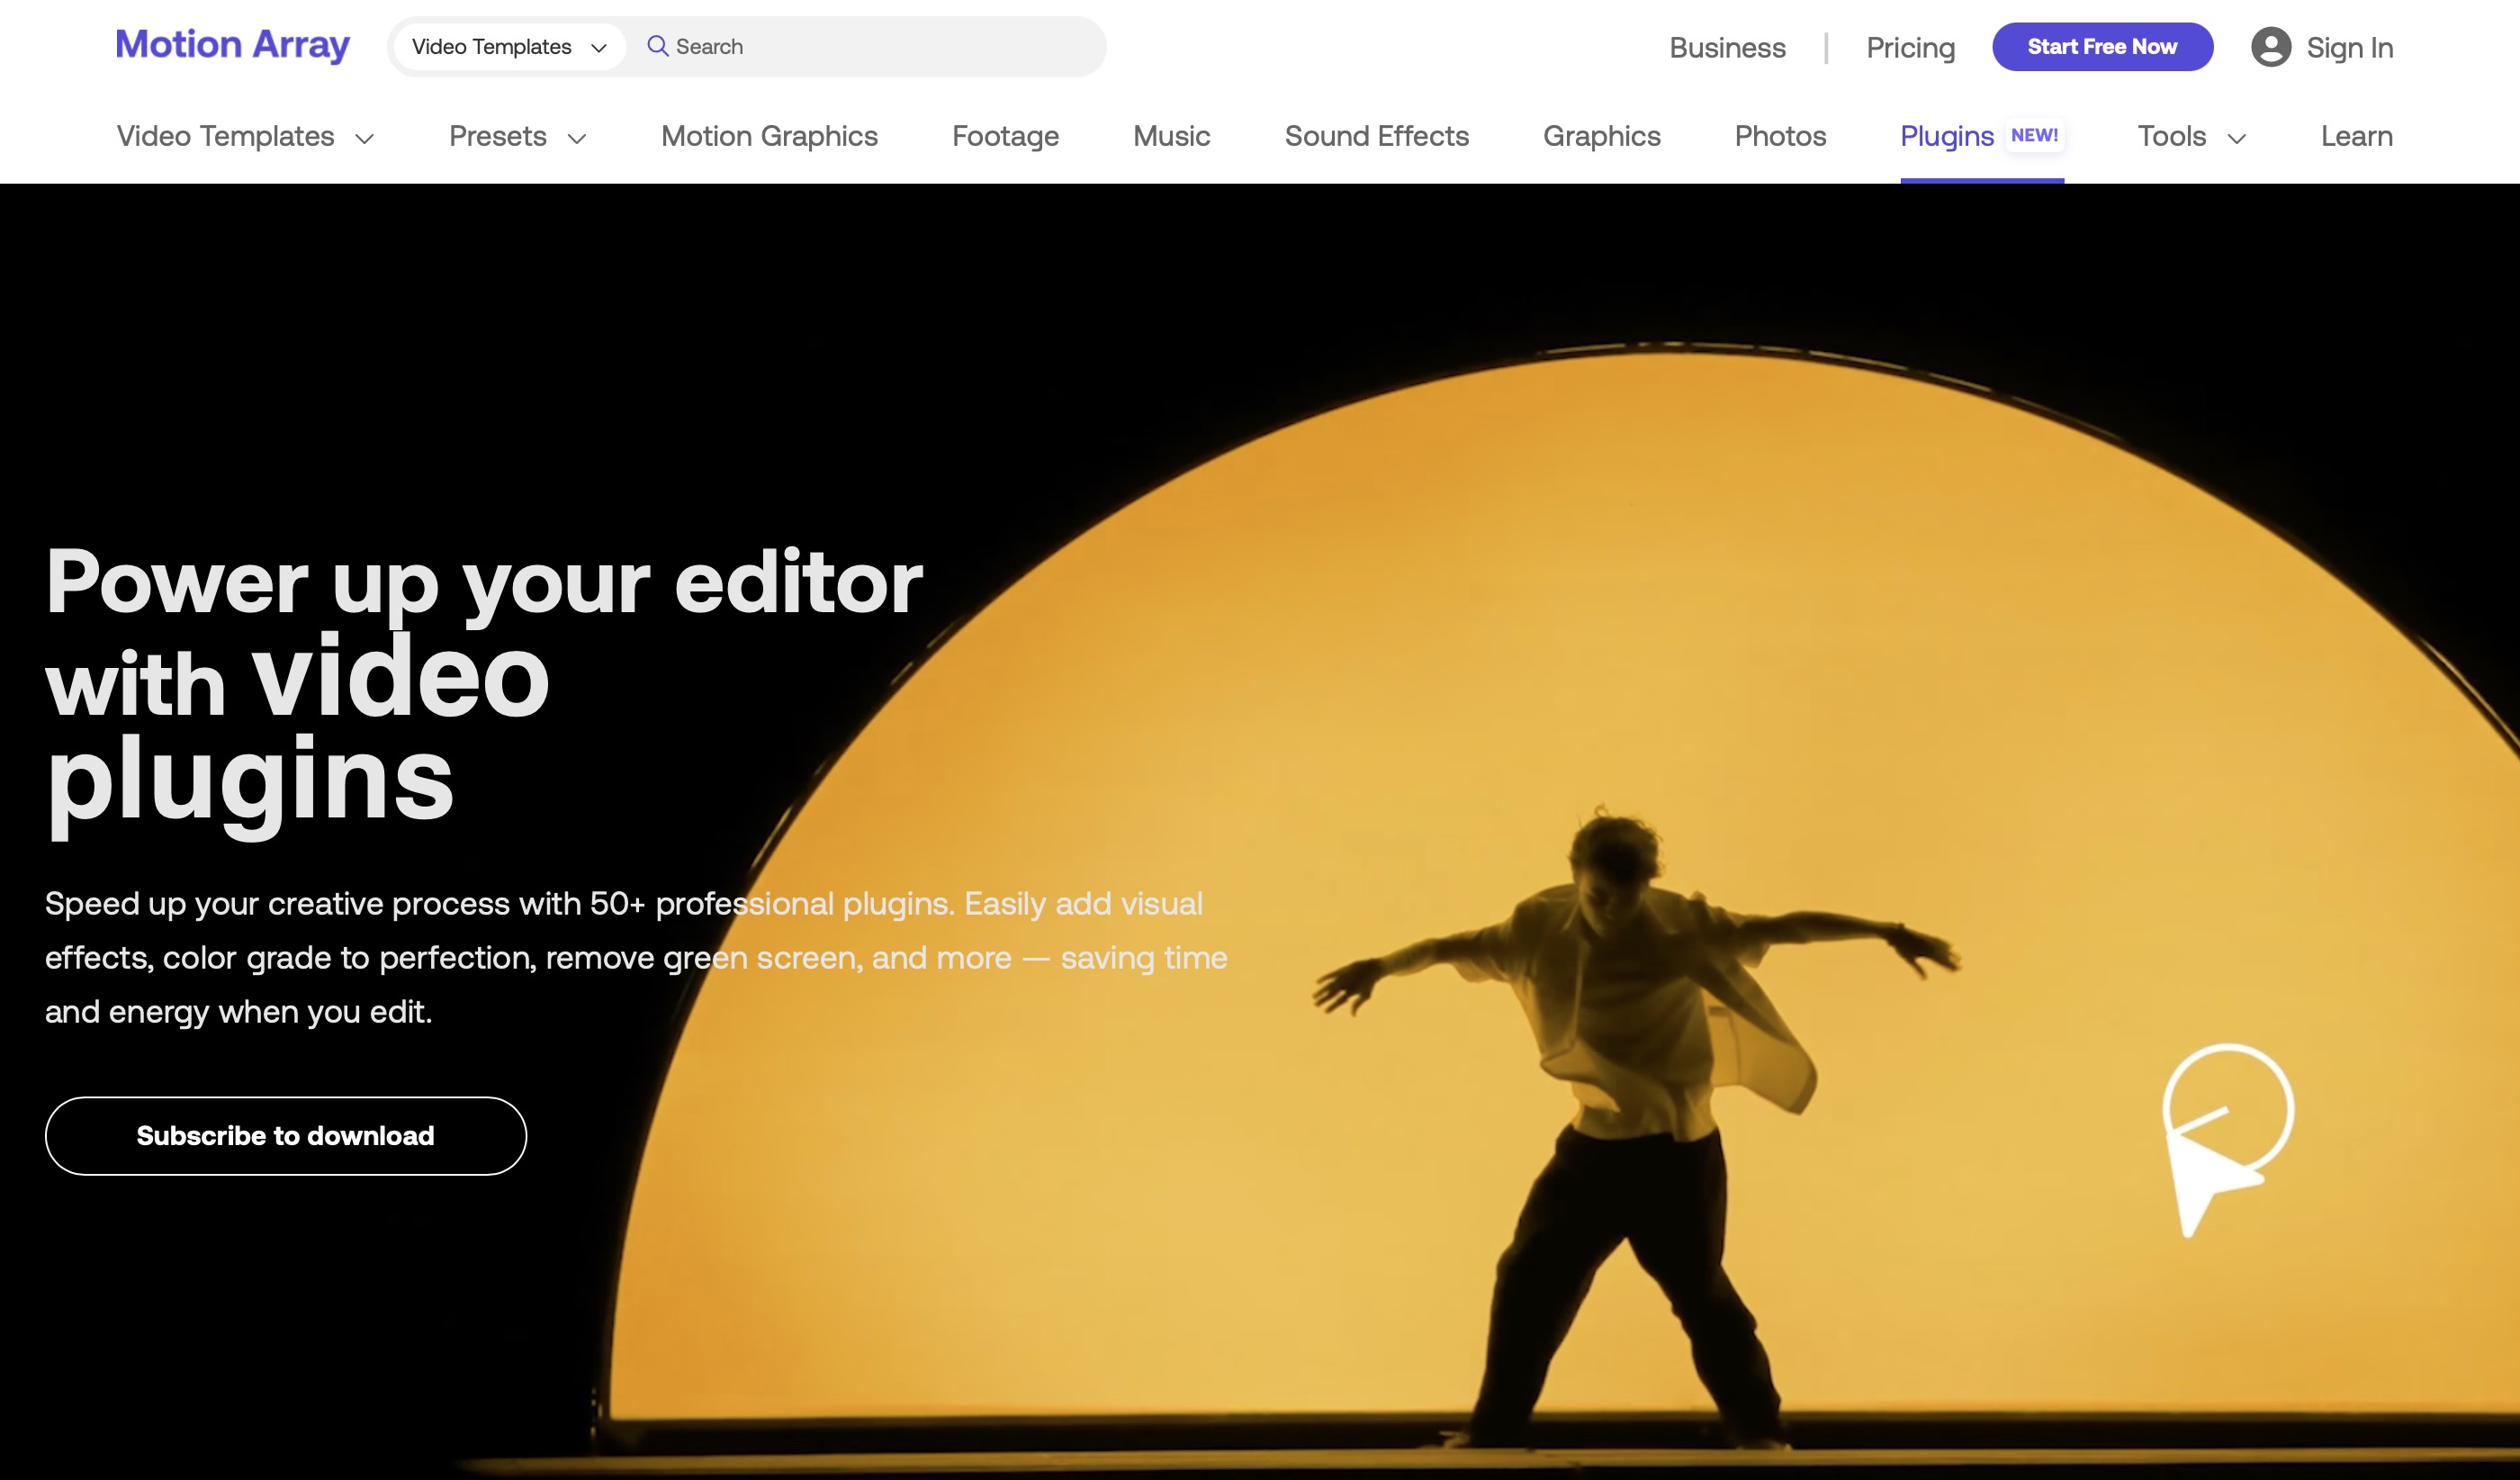Click the user avatar icon

(x=2270, y=47)
